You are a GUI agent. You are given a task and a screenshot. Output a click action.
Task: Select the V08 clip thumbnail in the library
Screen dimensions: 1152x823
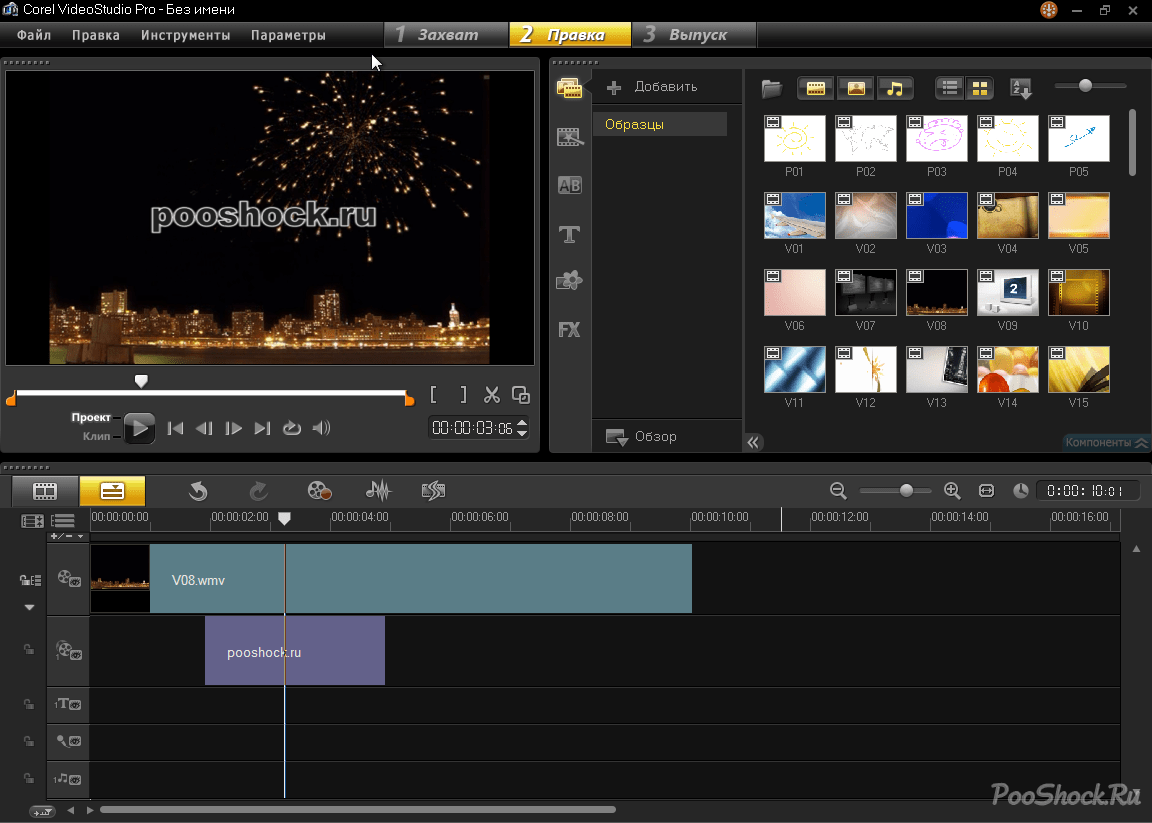pyautogui.click(x=936, y=290)
